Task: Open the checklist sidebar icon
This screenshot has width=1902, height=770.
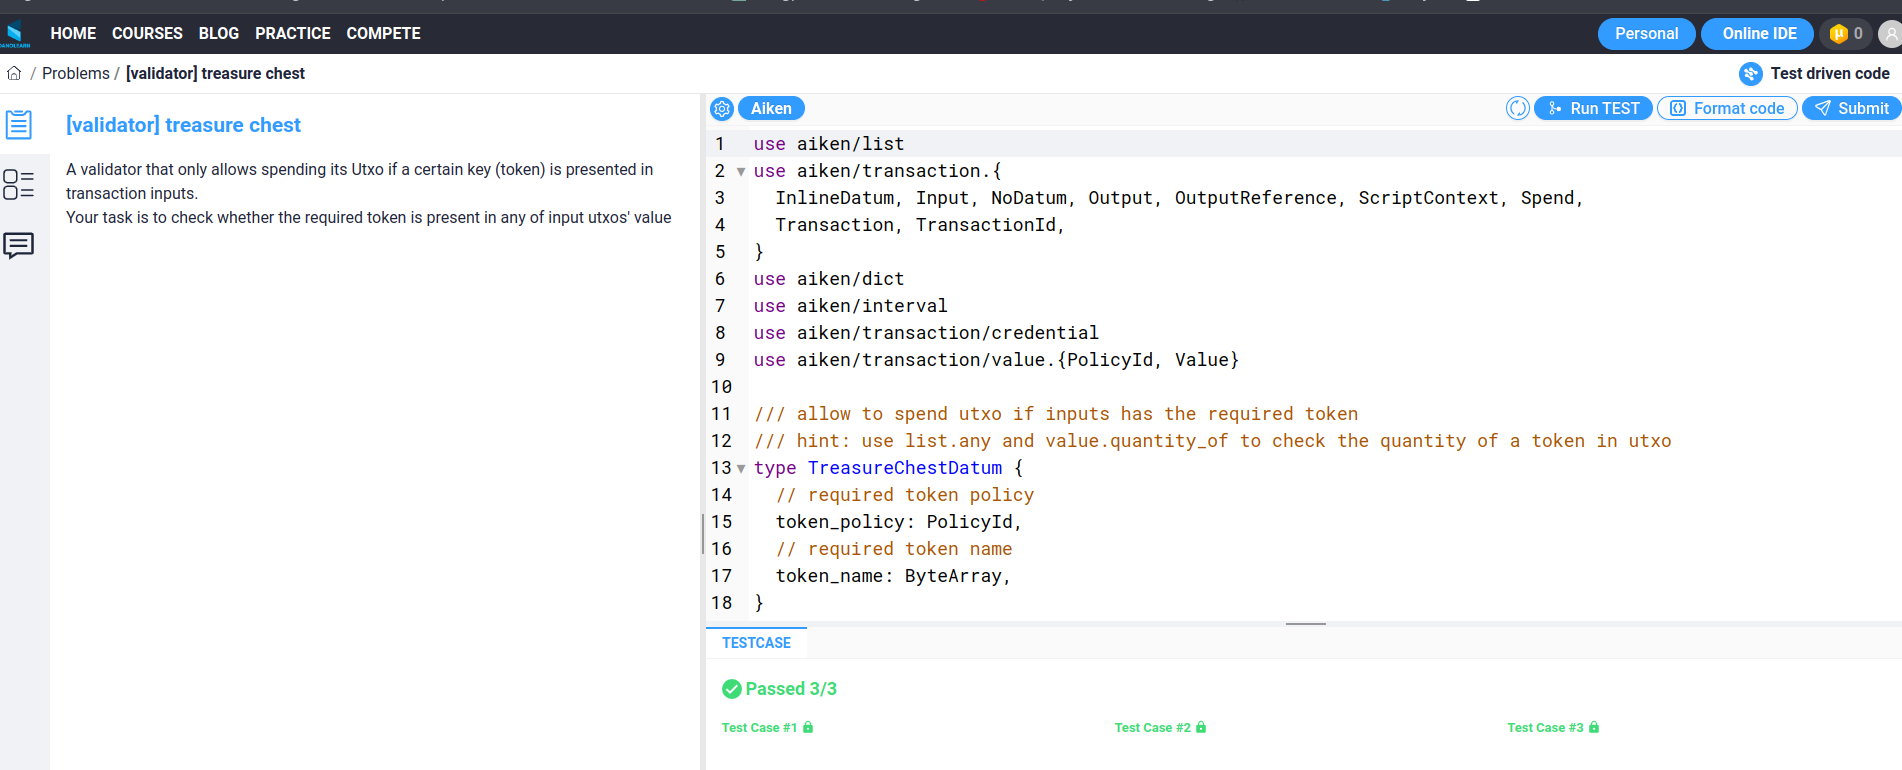Action: pos(19,185)
